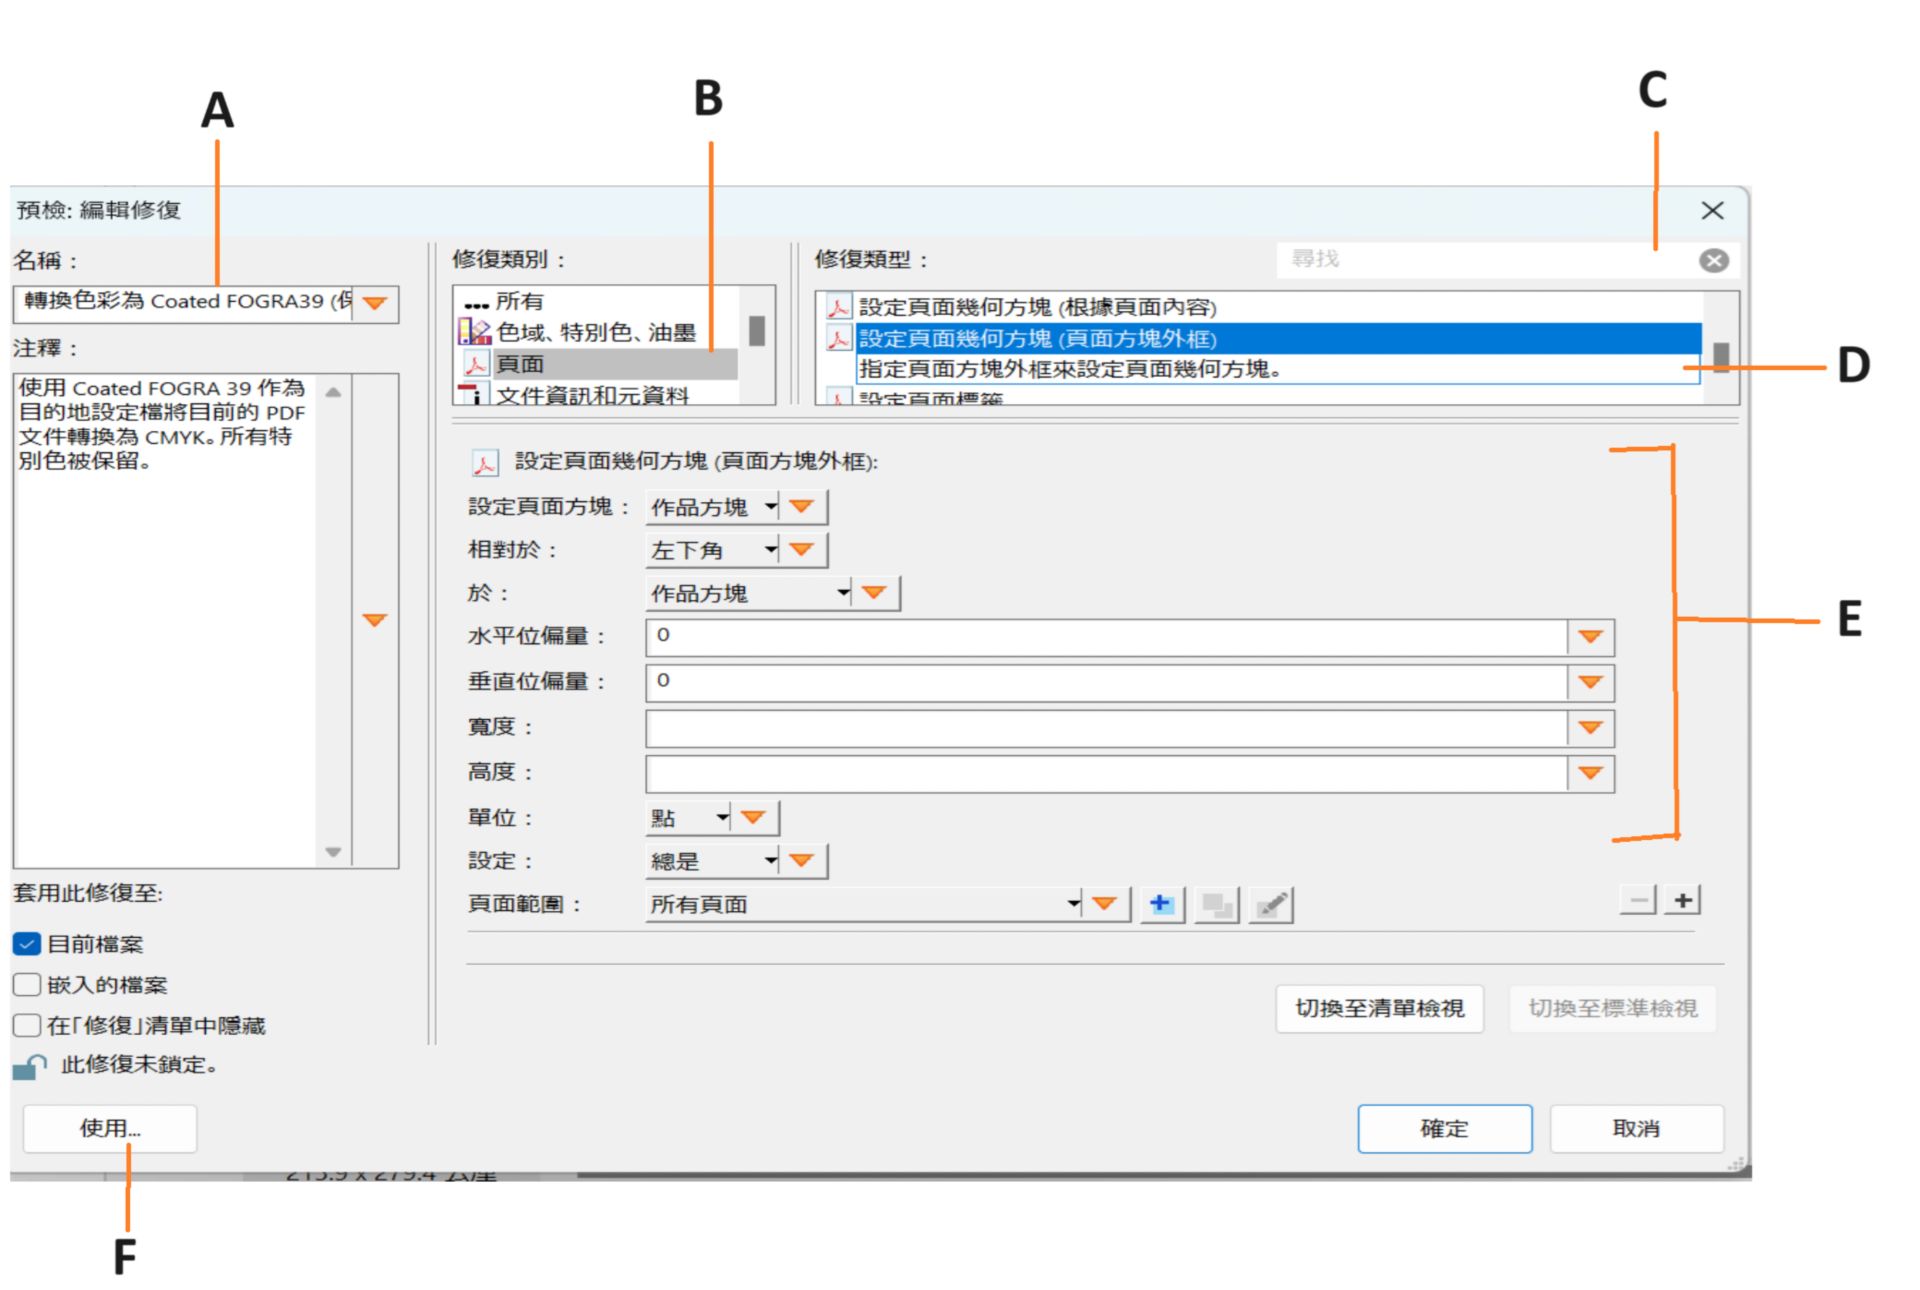Select the 色域、特別色、油墨 category
The width and height of the screenshot is (1920, 1290).
[596, 332]
